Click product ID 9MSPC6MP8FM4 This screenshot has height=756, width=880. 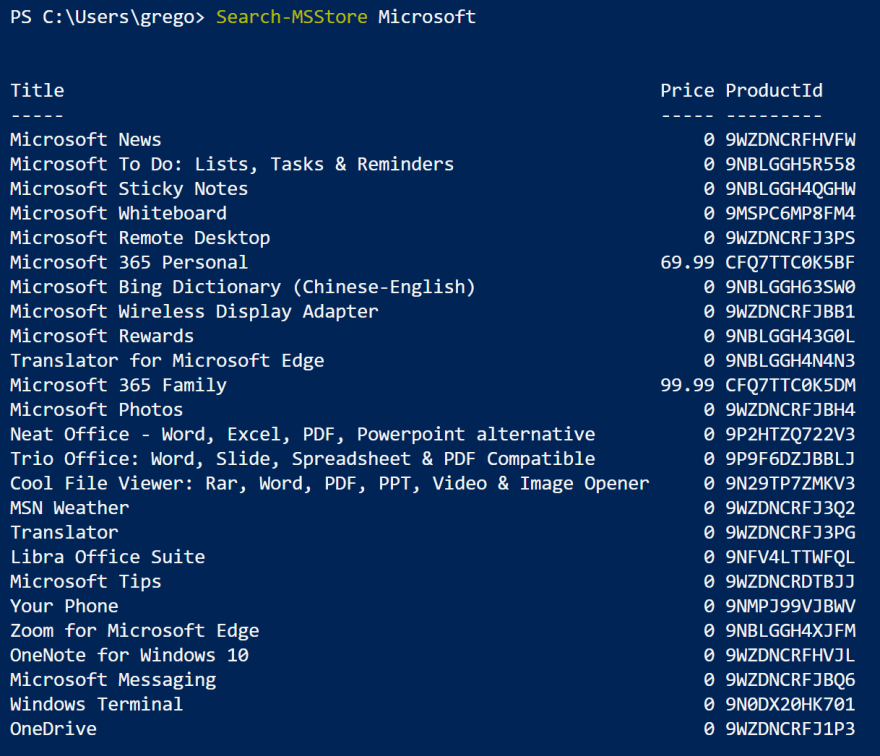(791, 213)
